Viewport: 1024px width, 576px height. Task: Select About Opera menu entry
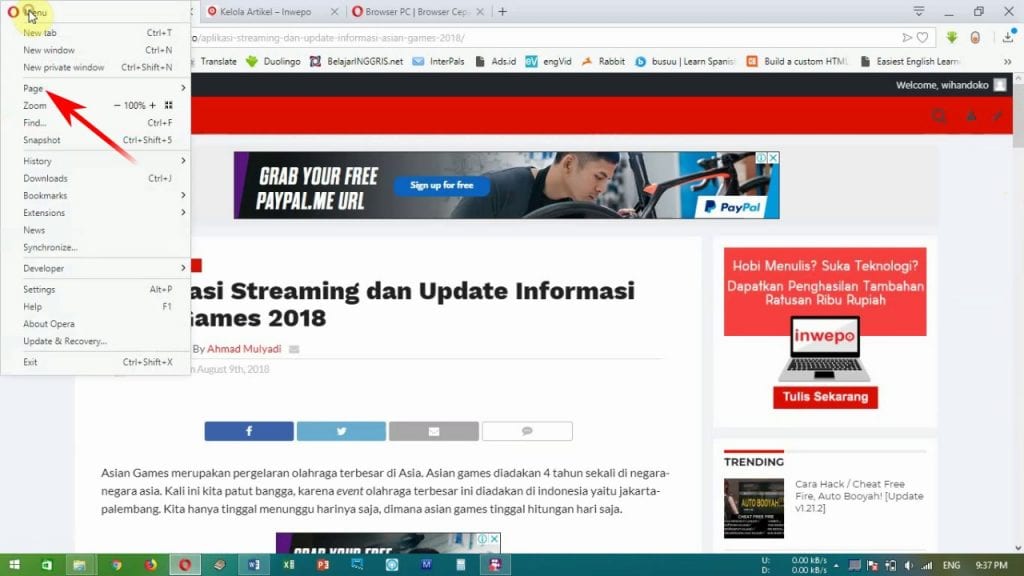pyautogui.click(x=97, y=324)
